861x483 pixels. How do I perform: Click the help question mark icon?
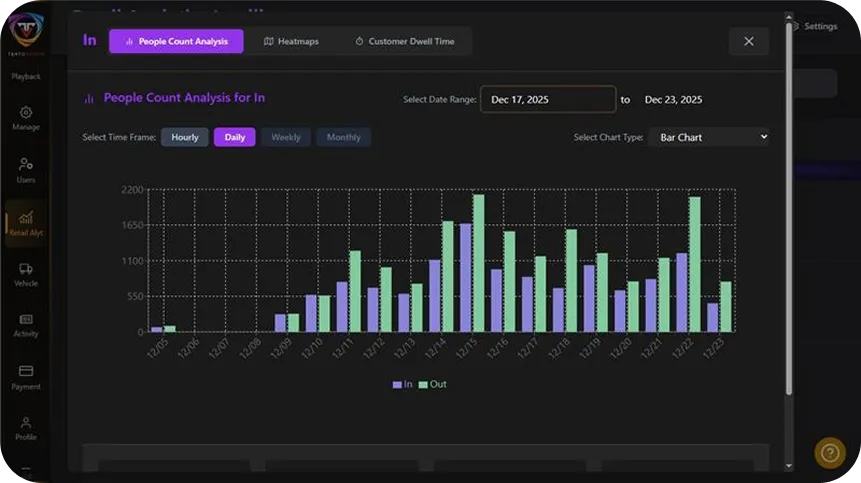(x=829, y=453)
